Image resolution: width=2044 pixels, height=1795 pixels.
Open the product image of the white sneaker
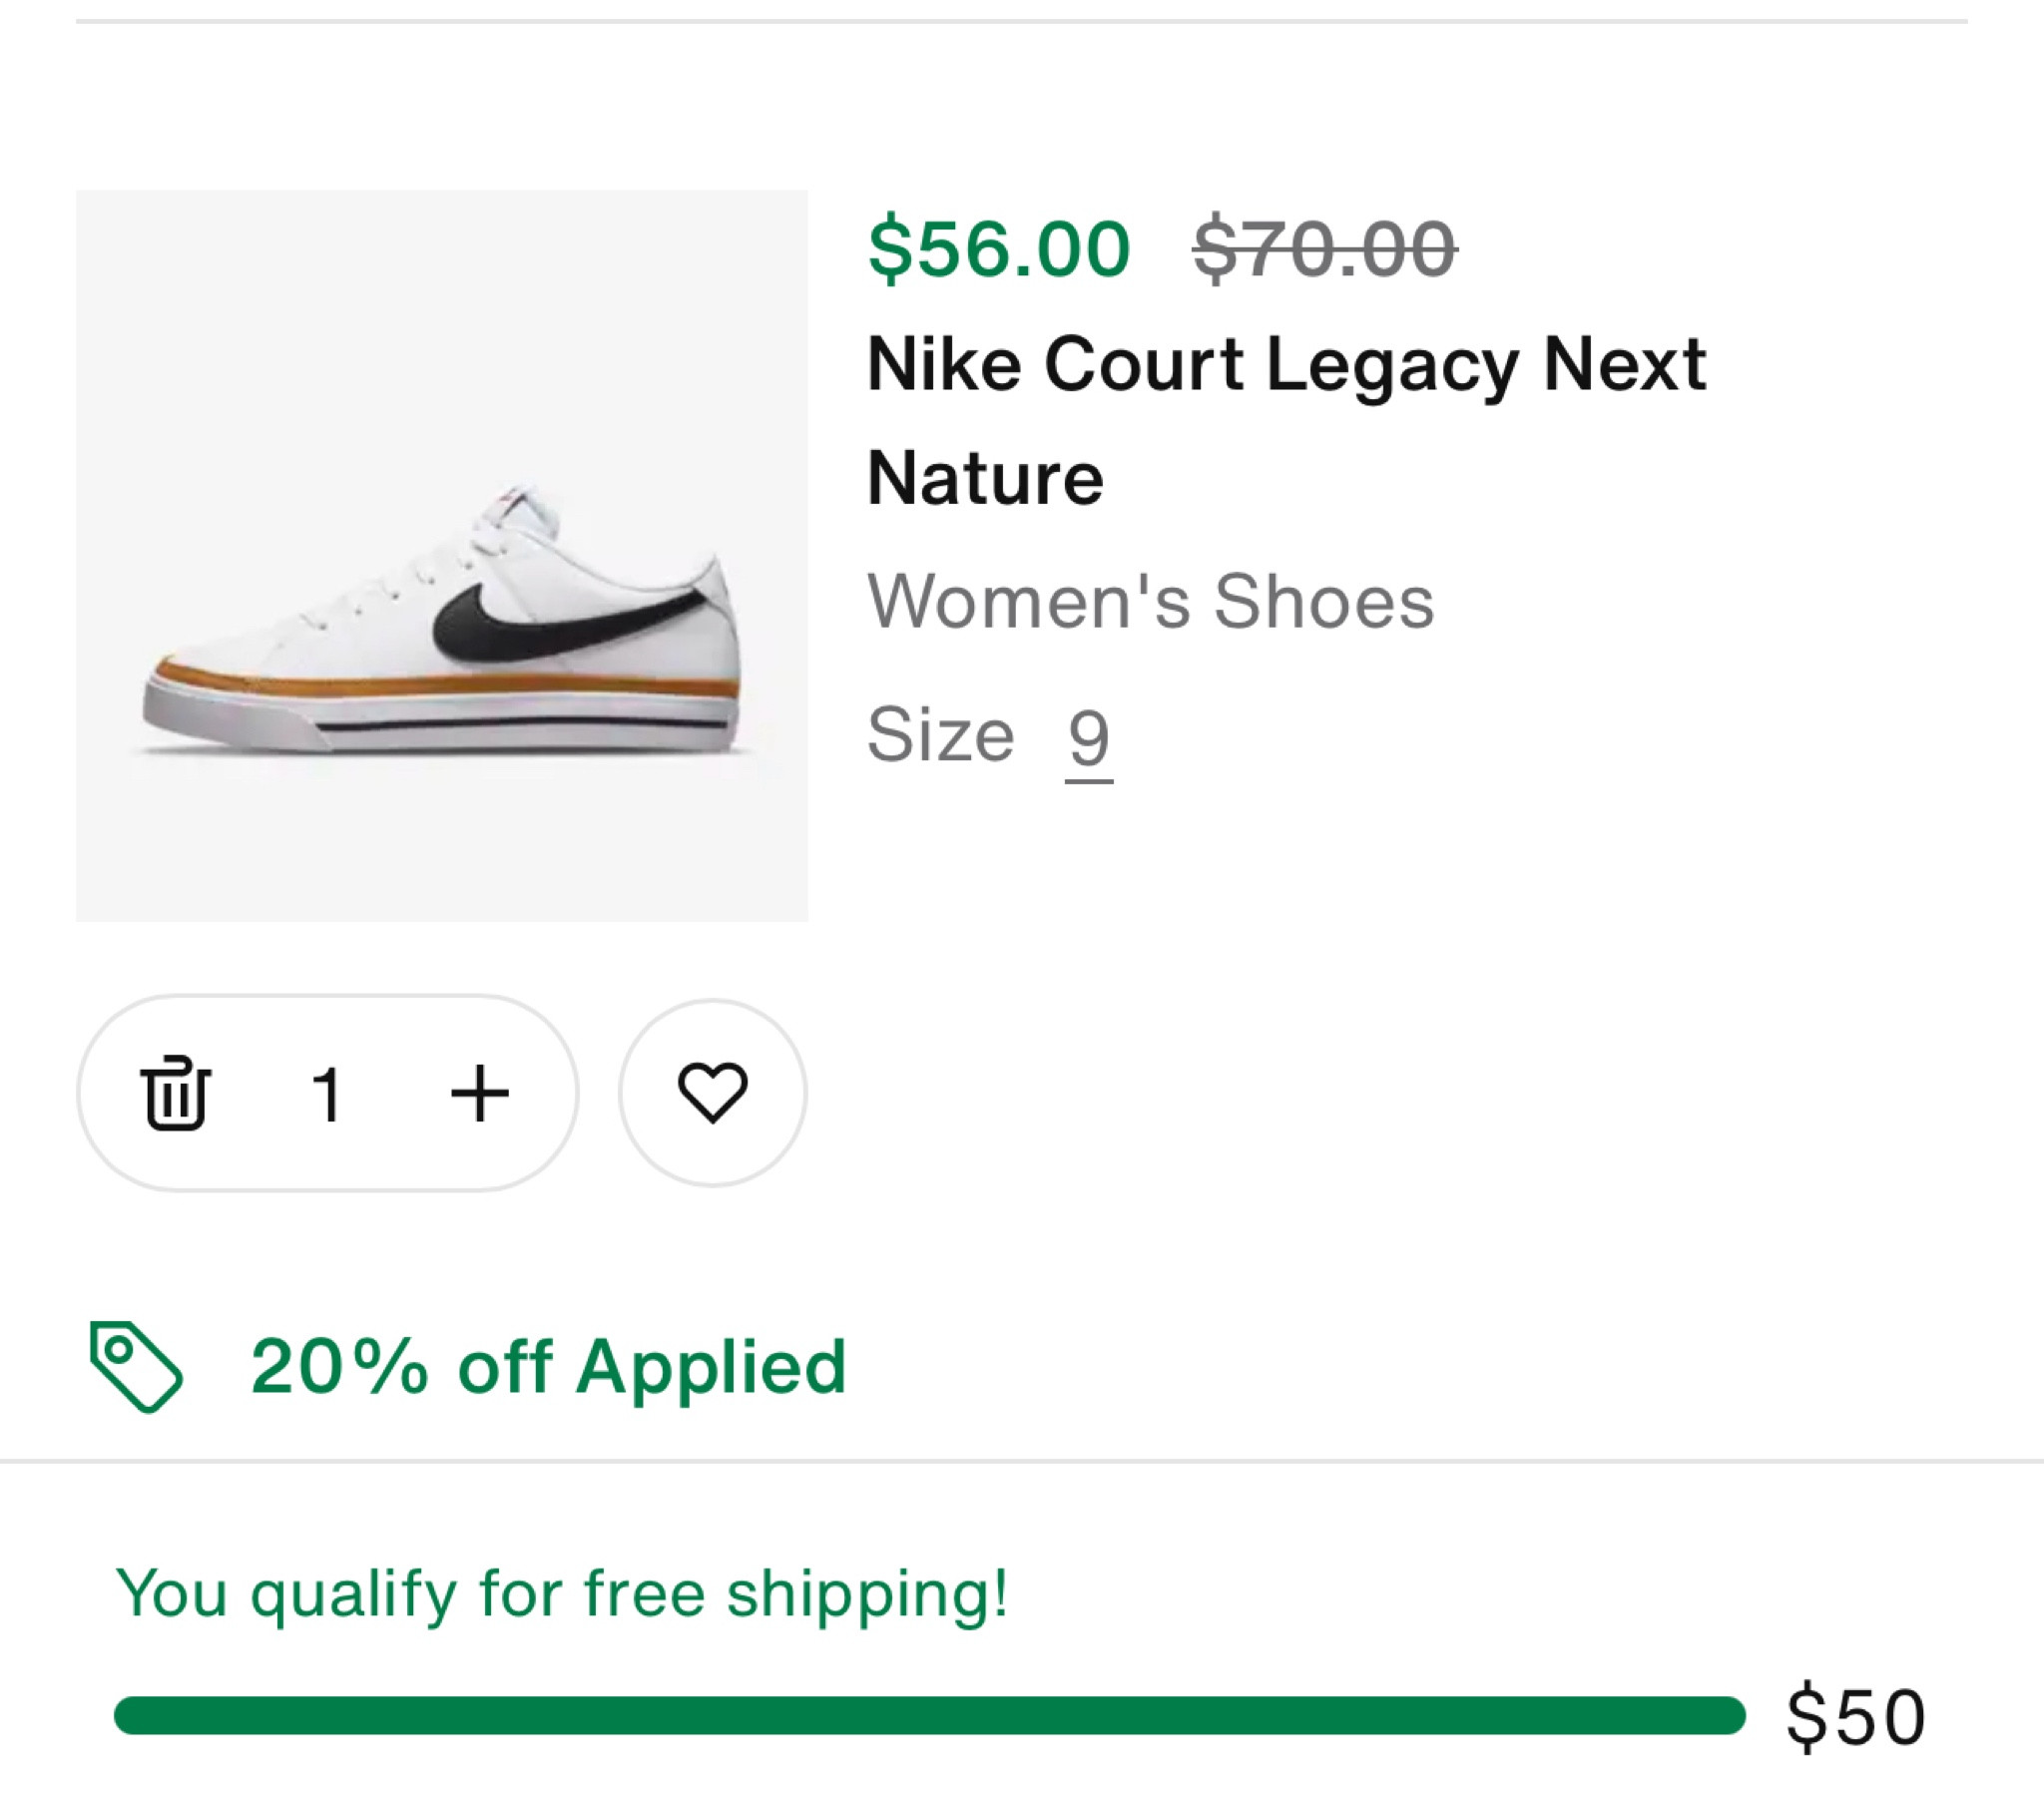coord(442,557)
